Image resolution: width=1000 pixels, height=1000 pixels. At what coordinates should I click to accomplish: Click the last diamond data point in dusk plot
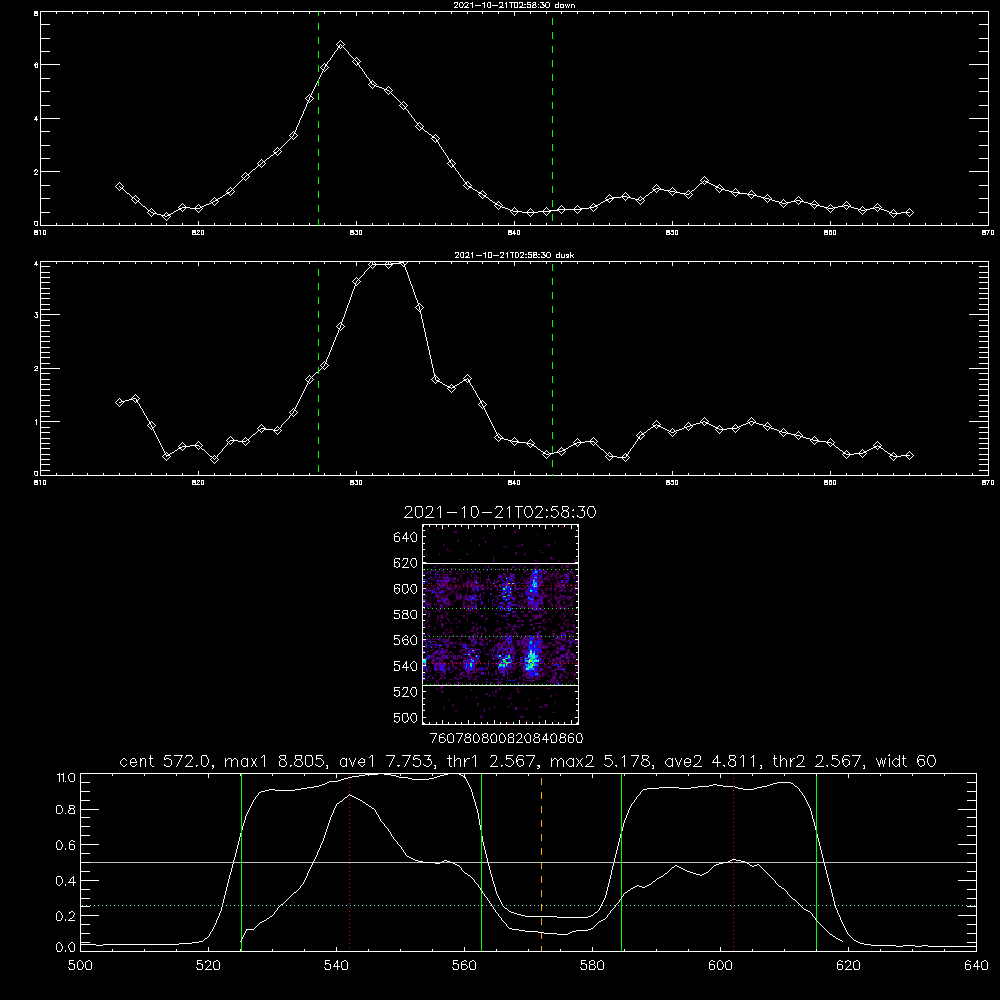pyautogui.click(x=909, y=455)
